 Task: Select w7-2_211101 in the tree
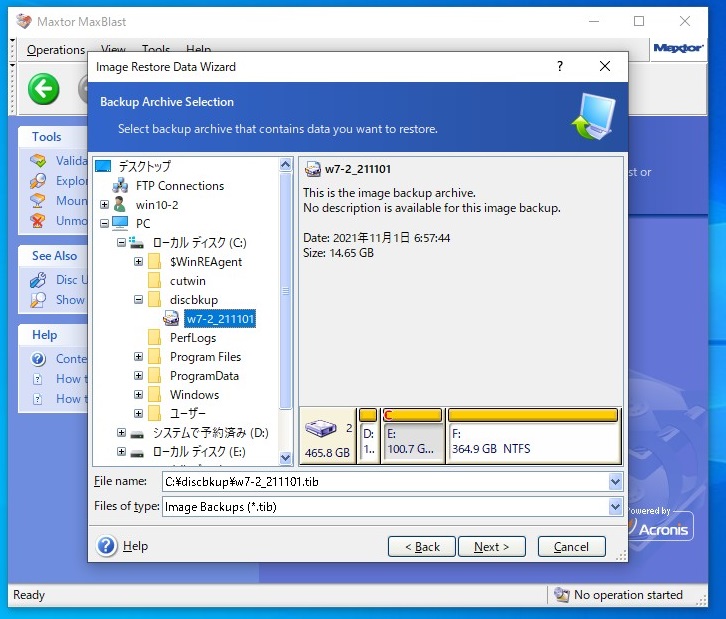pyautogui.click(x=220, y=319)
